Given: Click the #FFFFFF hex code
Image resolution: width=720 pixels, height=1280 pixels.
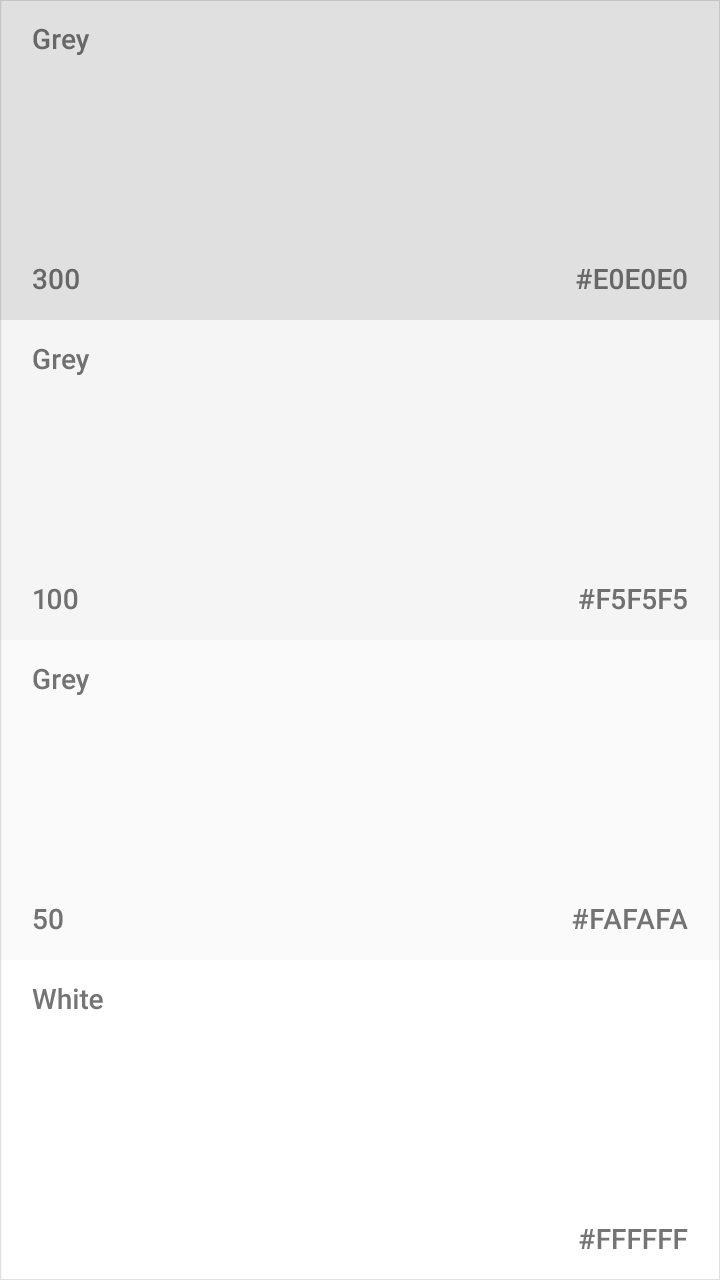Looking at the screenshot, I should [633, 1240].
